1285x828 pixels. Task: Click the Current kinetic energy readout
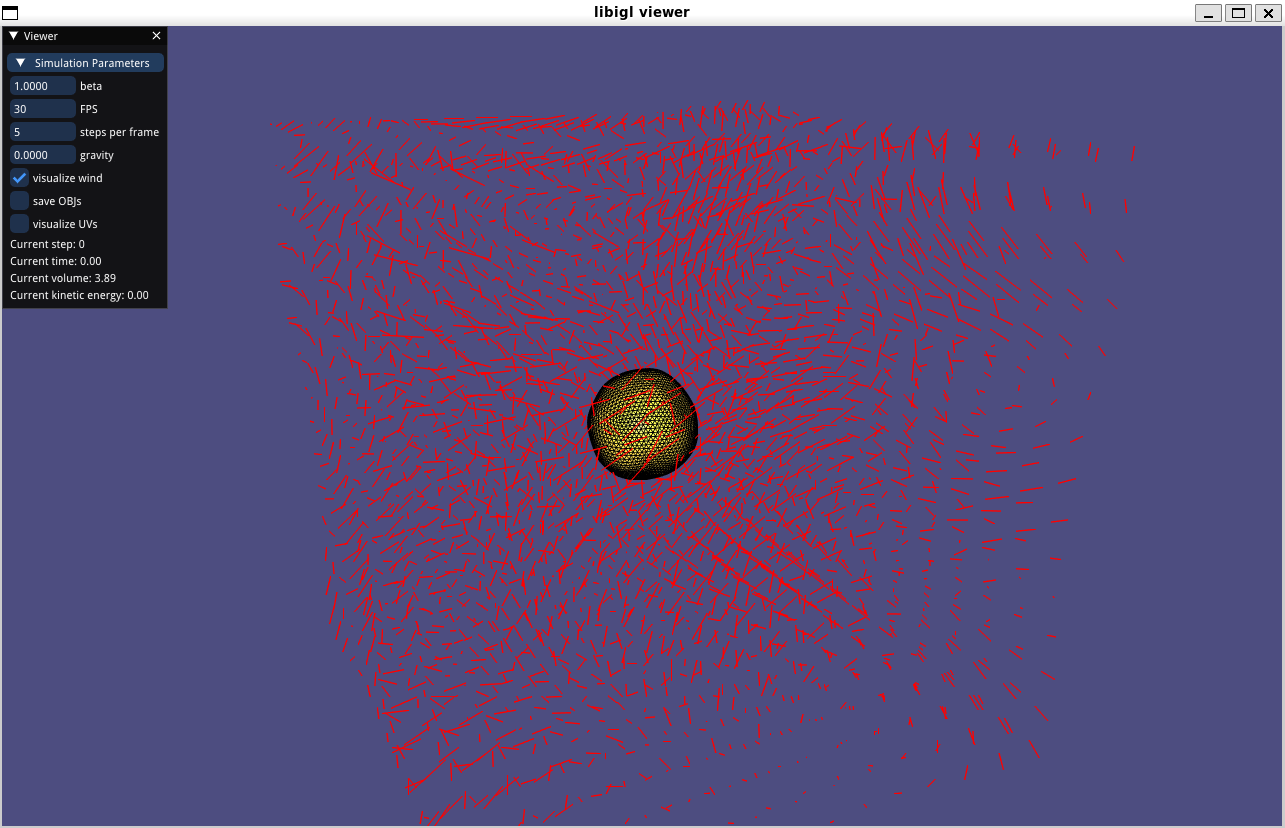(79, 295)
